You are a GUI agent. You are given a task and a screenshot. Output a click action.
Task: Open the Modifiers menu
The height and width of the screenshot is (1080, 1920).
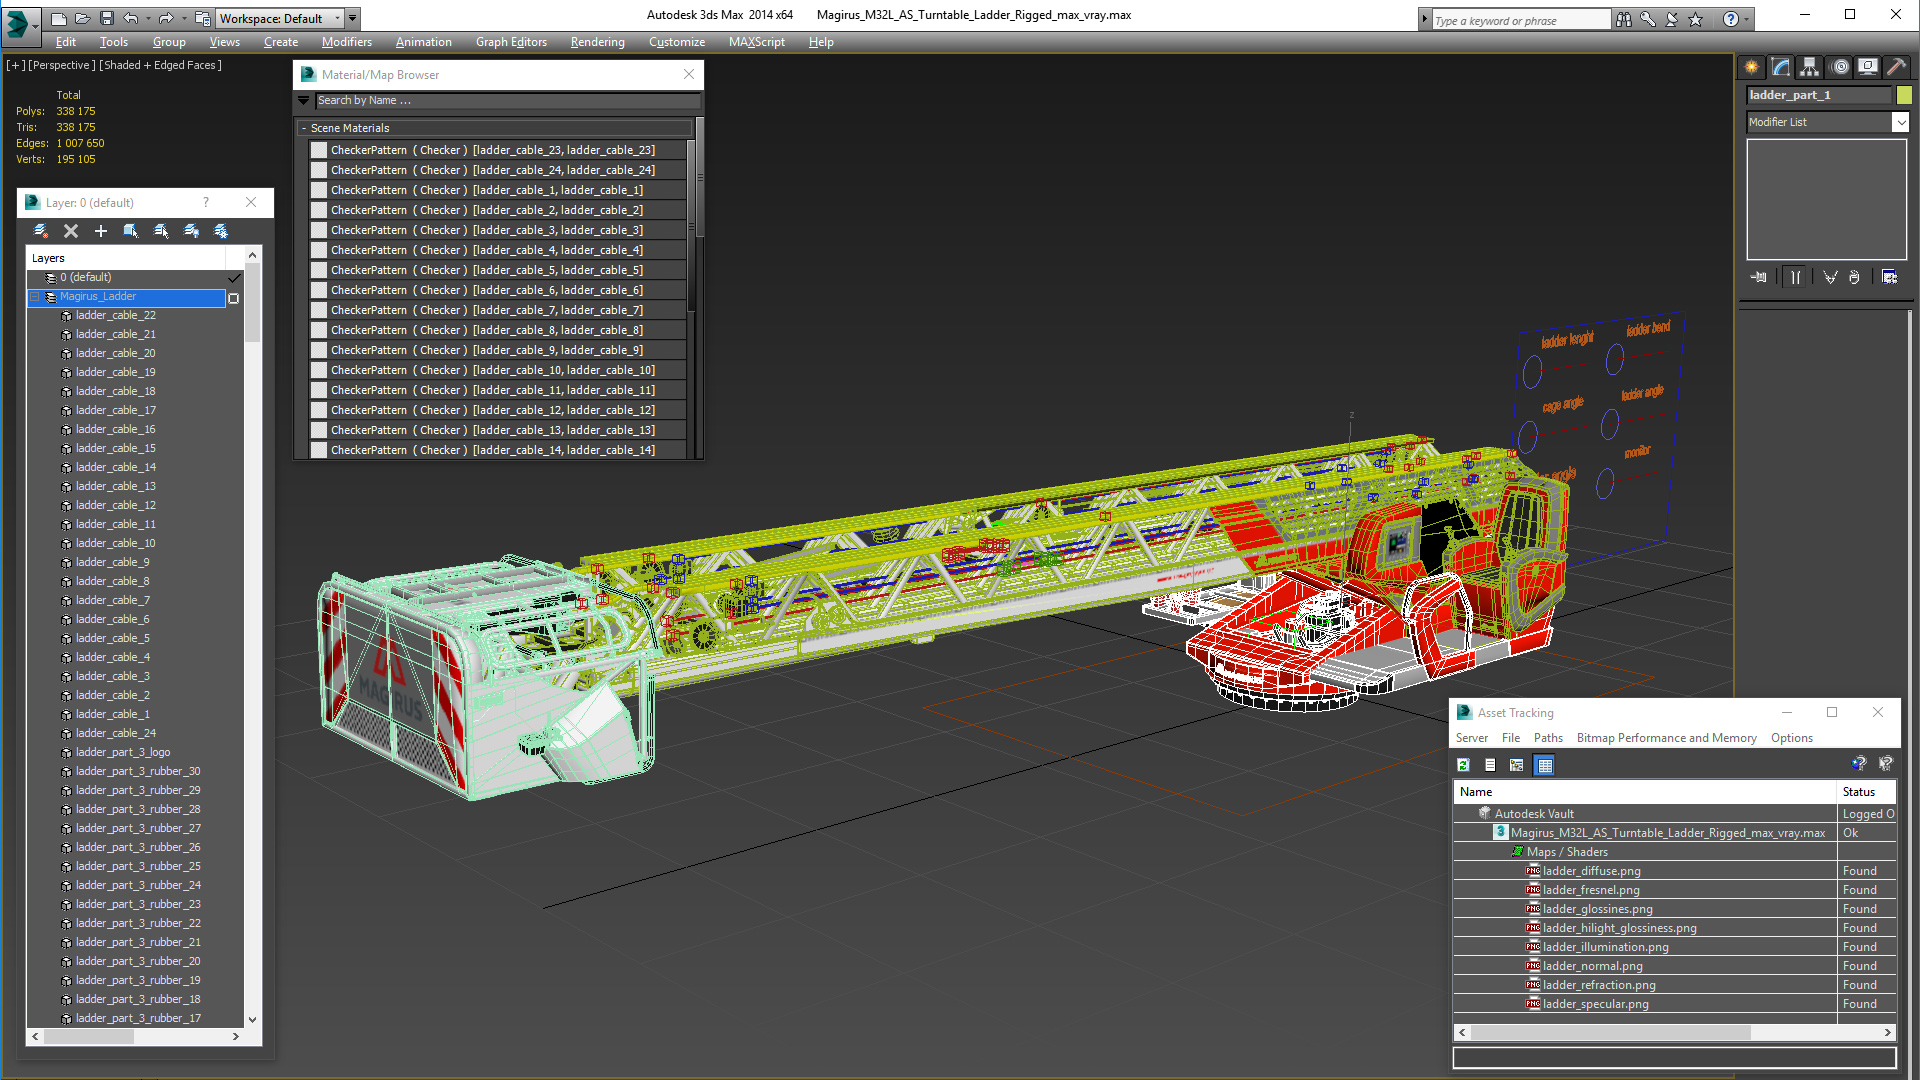pos(347,42)
